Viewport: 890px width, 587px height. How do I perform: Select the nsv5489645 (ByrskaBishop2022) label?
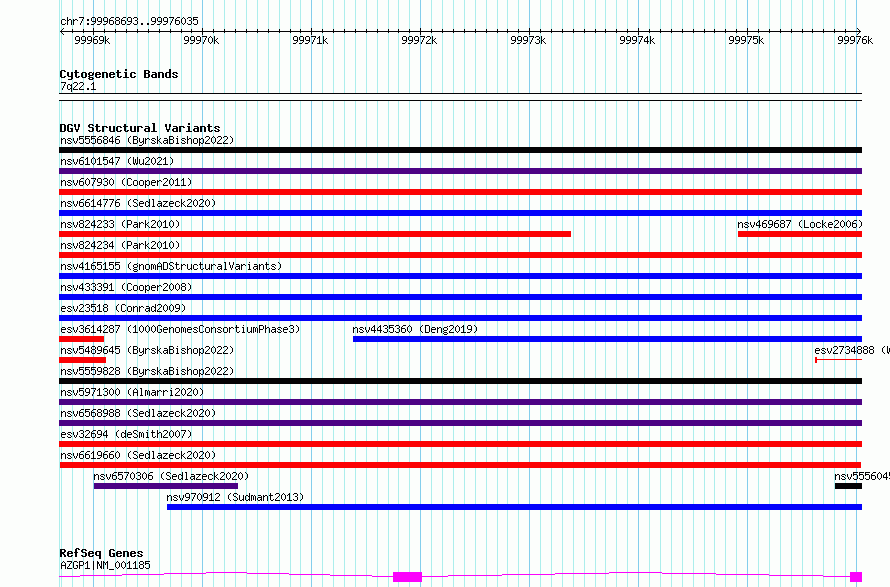click(147, 350)
